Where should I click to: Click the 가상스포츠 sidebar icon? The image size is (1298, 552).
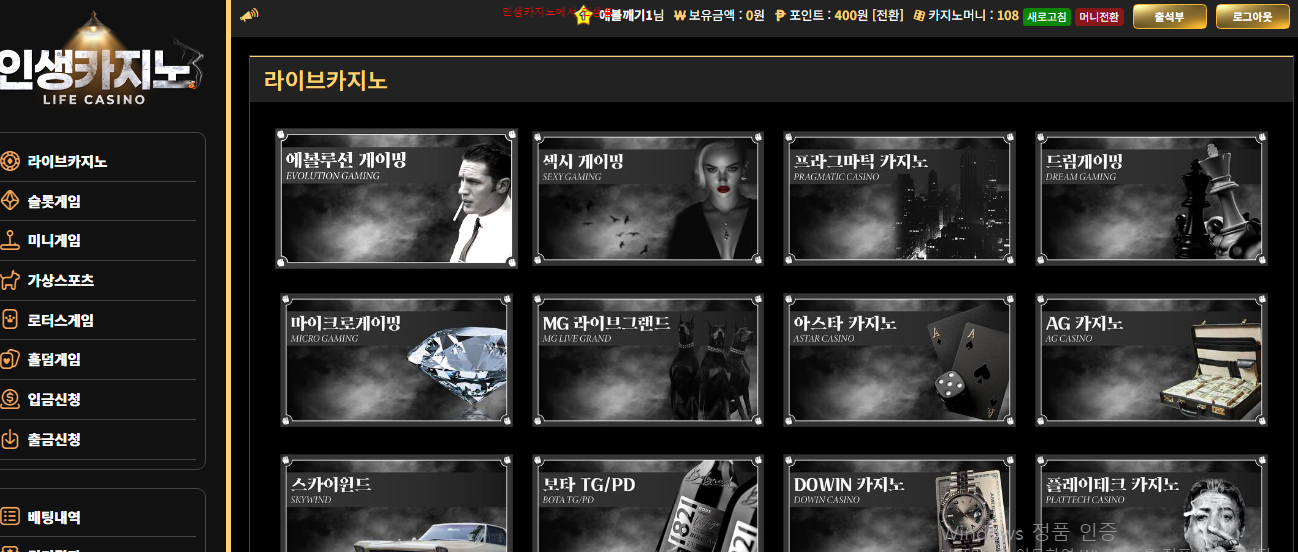coord(10,281)
